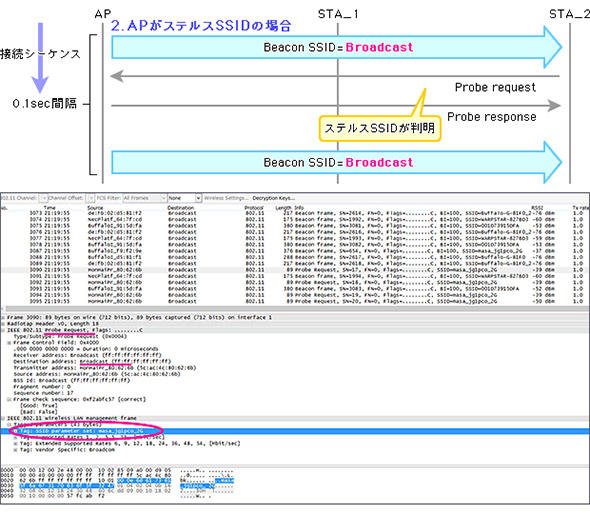Select the Destination address Broadcast line
The image size is (590, 514).
92,361
